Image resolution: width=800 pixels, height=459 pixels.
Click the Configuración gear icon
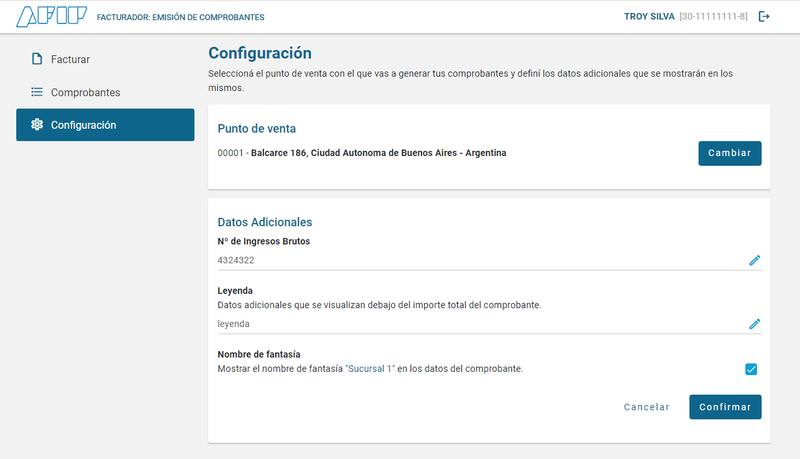37,125
